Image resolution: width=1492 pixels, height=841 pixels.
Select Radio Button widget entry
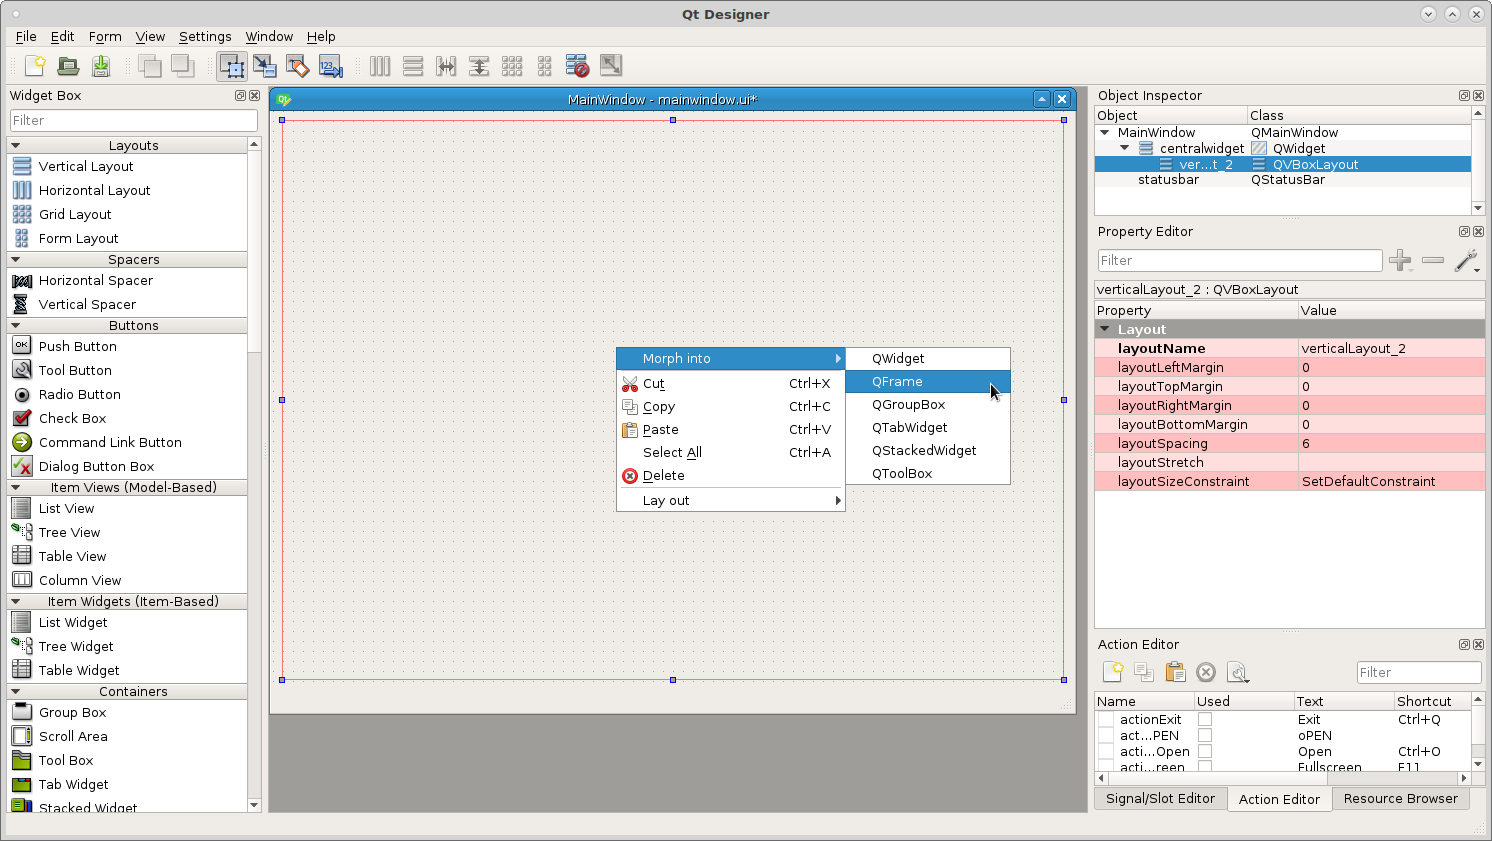tap(127, 394)
